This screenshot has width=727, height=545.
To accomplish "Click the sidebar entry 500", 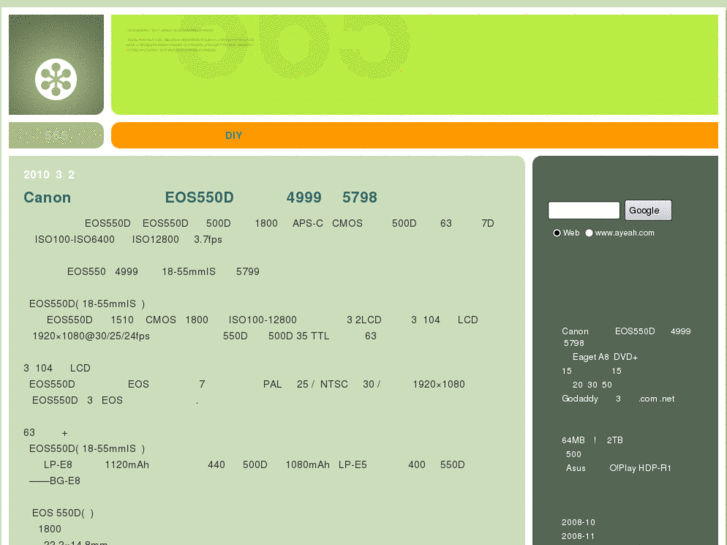I will 574,454.
